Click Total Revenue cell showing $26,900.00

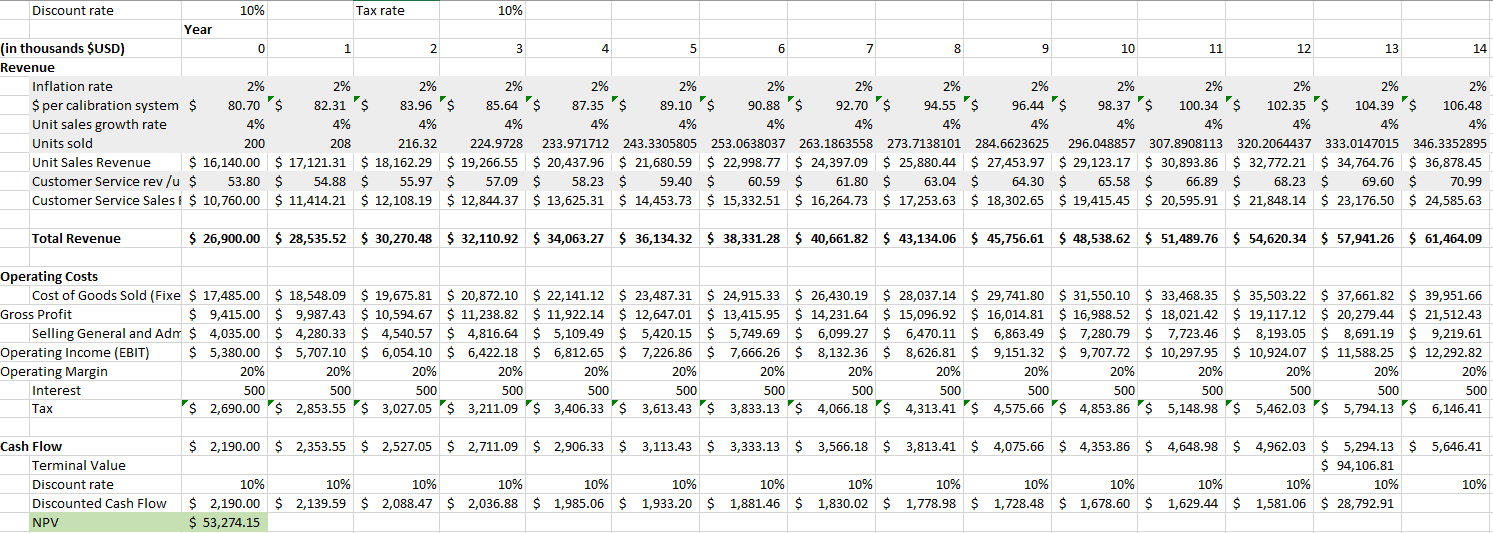click(226, 238)
